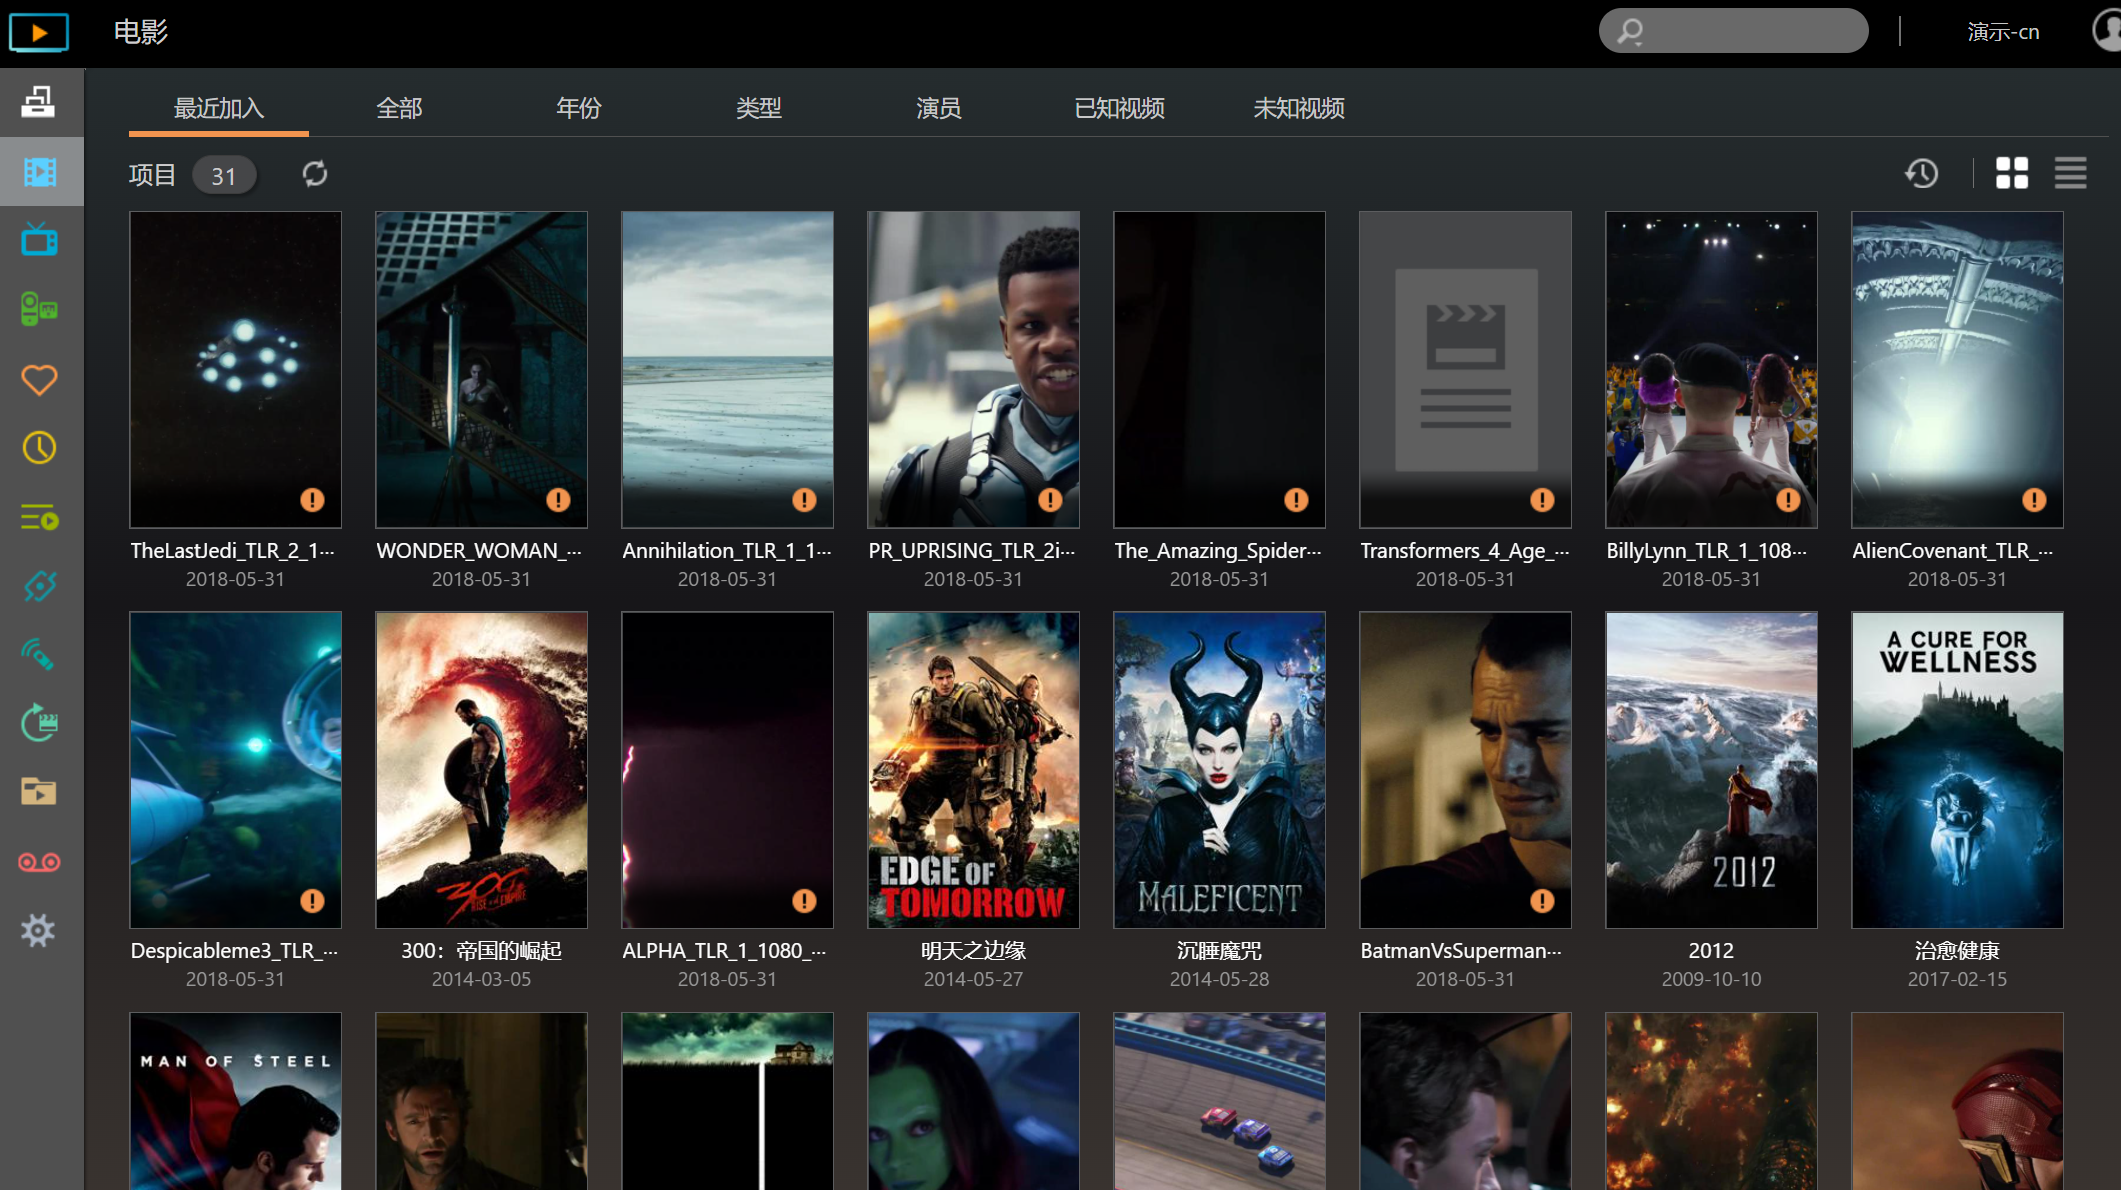Switch to the 未知视频 tab
The width and height of the screenshot is (2121, 1190).
pyautogui.click(x=1299, y=108)
